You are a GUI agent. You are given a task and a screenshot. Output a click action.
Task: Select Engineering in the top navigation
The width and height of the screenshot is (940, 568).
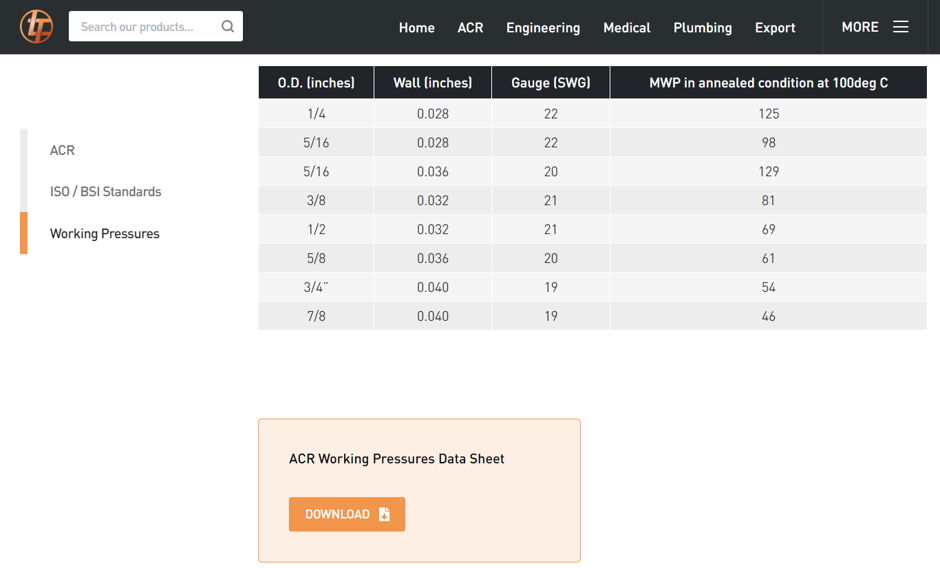point(543,28)
